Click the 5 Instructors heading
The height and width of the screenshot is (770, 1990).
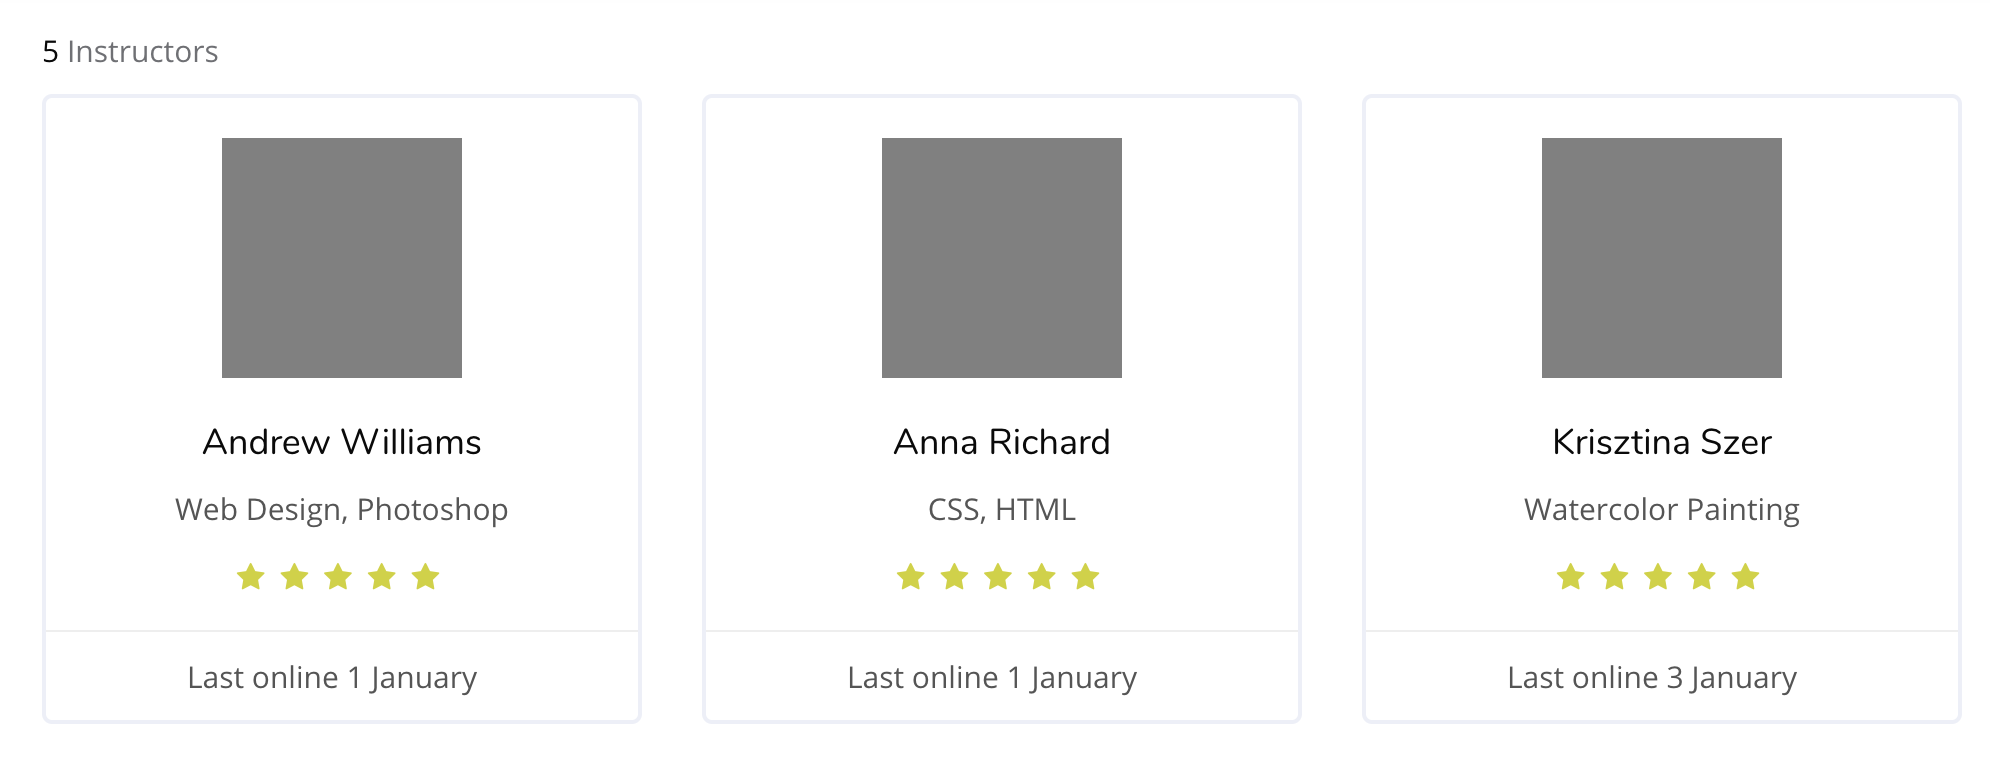tap(130, 52)
